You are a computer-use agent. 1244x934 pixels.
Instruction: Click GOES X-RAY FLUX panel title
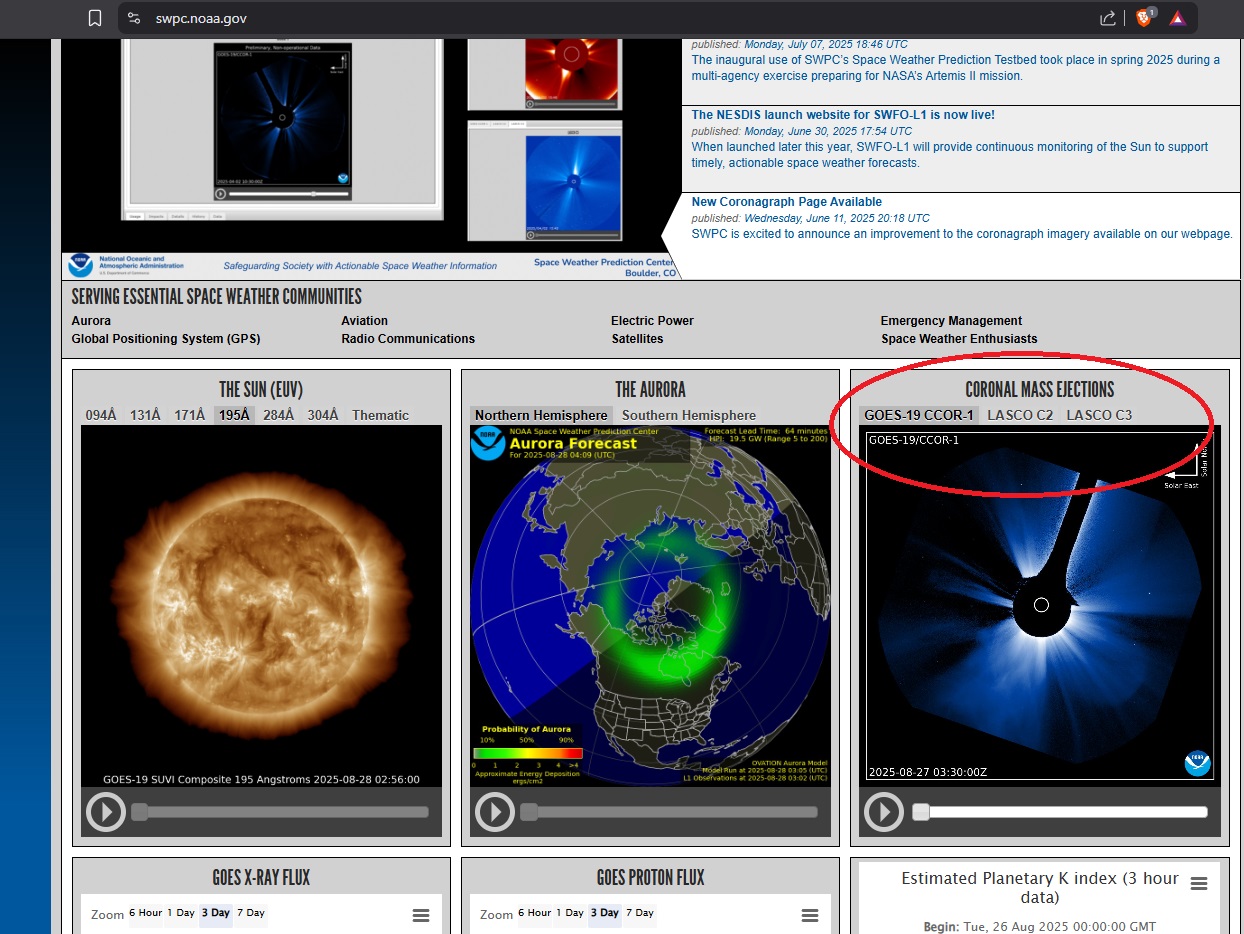click(x=261, y=878)
